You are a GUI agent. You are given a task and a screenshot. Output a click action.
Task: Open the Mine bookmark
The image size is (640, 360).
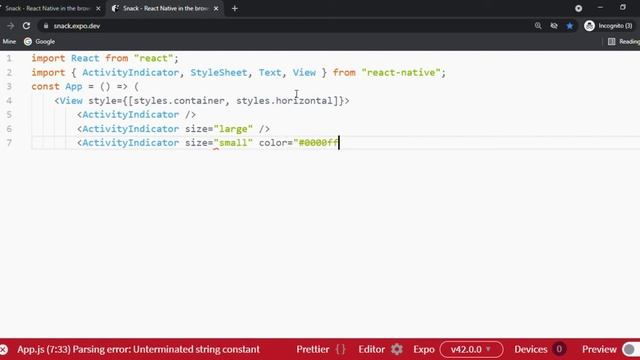(x=9, y=42)
